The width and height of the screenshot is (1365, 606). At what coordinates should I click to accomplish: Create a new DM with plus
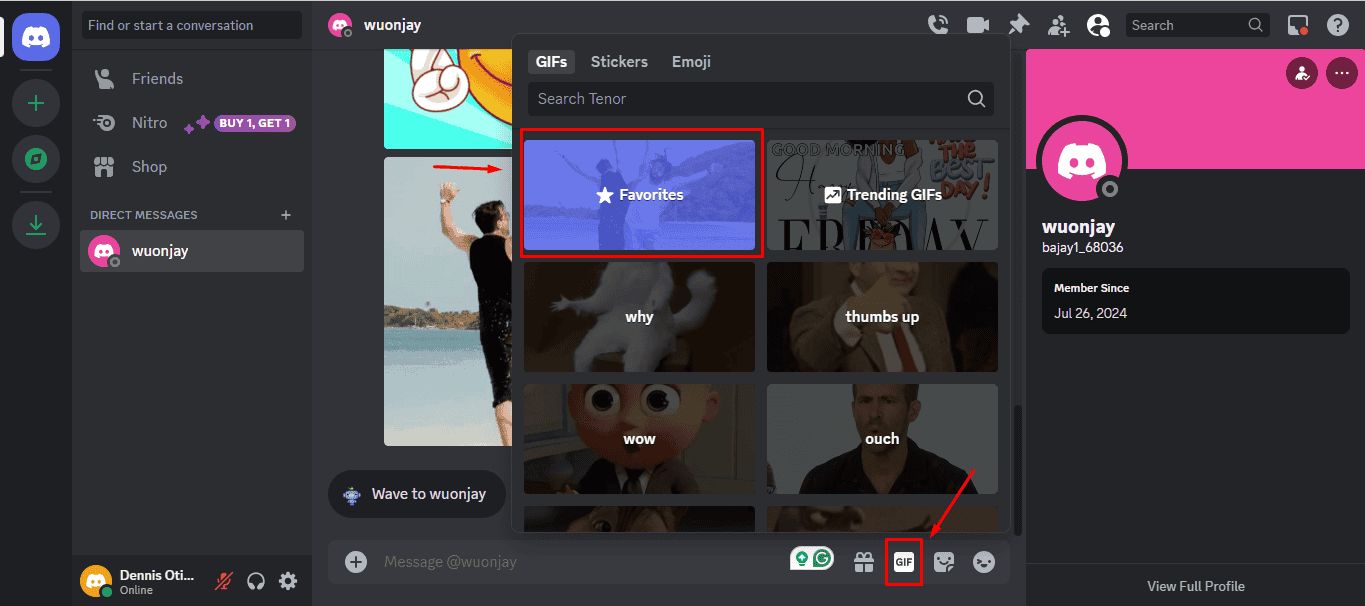click(286, 215)
